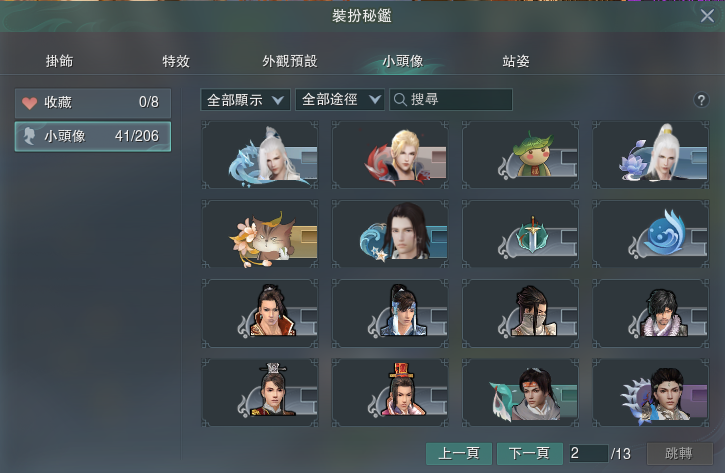Open the 全部顯示 dropdown
This screenshot has width=725, height=473.
(245, 100)
